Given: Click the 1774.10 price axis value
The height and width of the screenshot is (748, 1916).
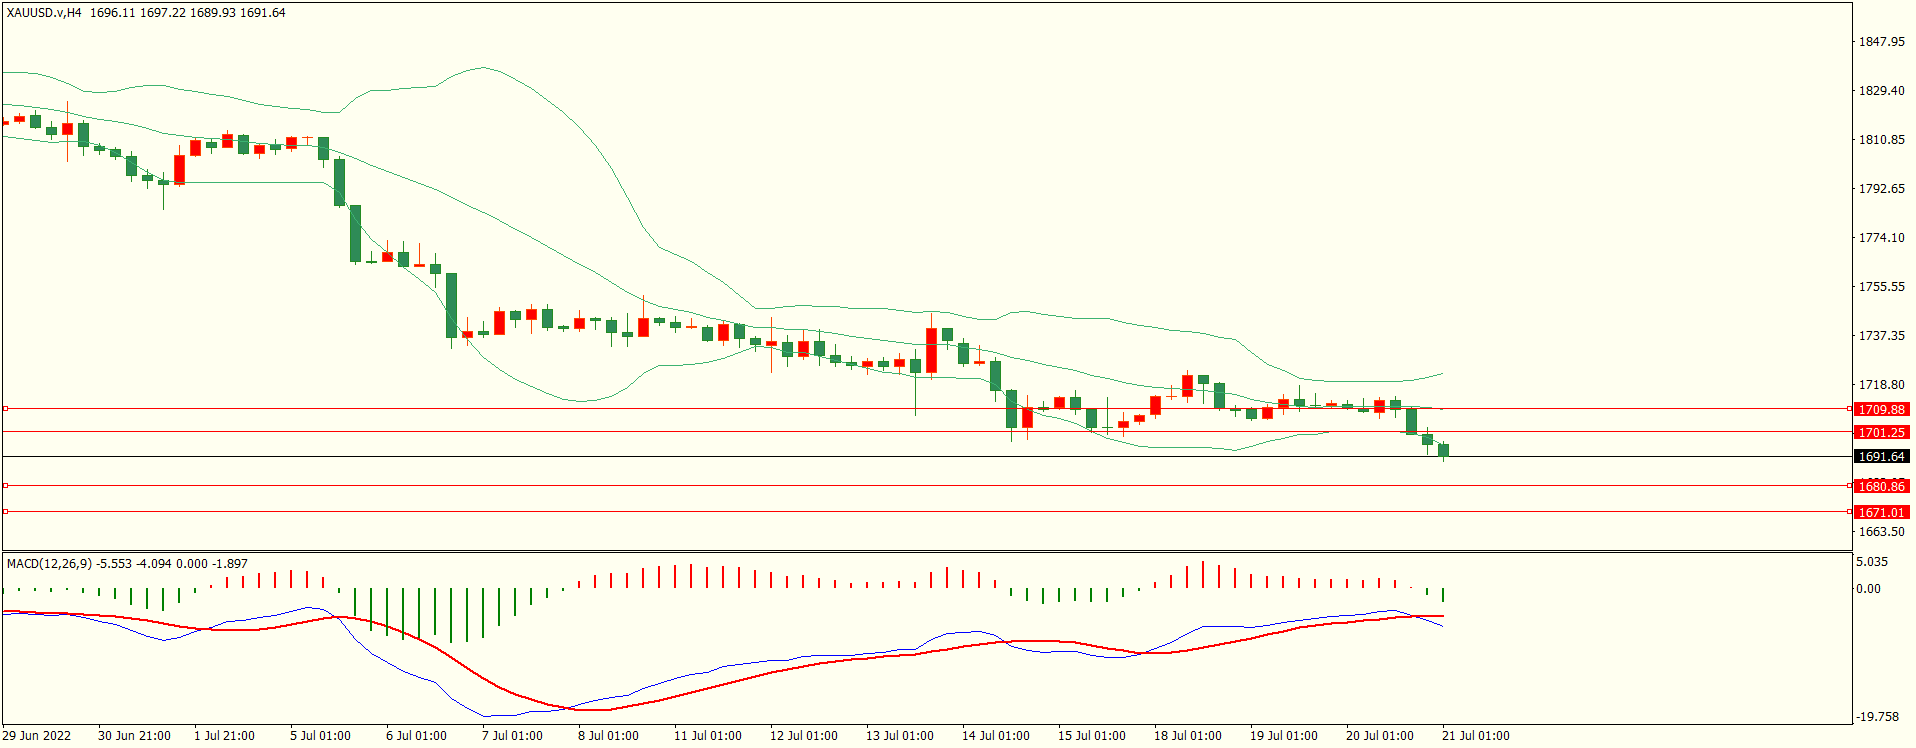Looking at the screenshot, I should (1881, 238).
